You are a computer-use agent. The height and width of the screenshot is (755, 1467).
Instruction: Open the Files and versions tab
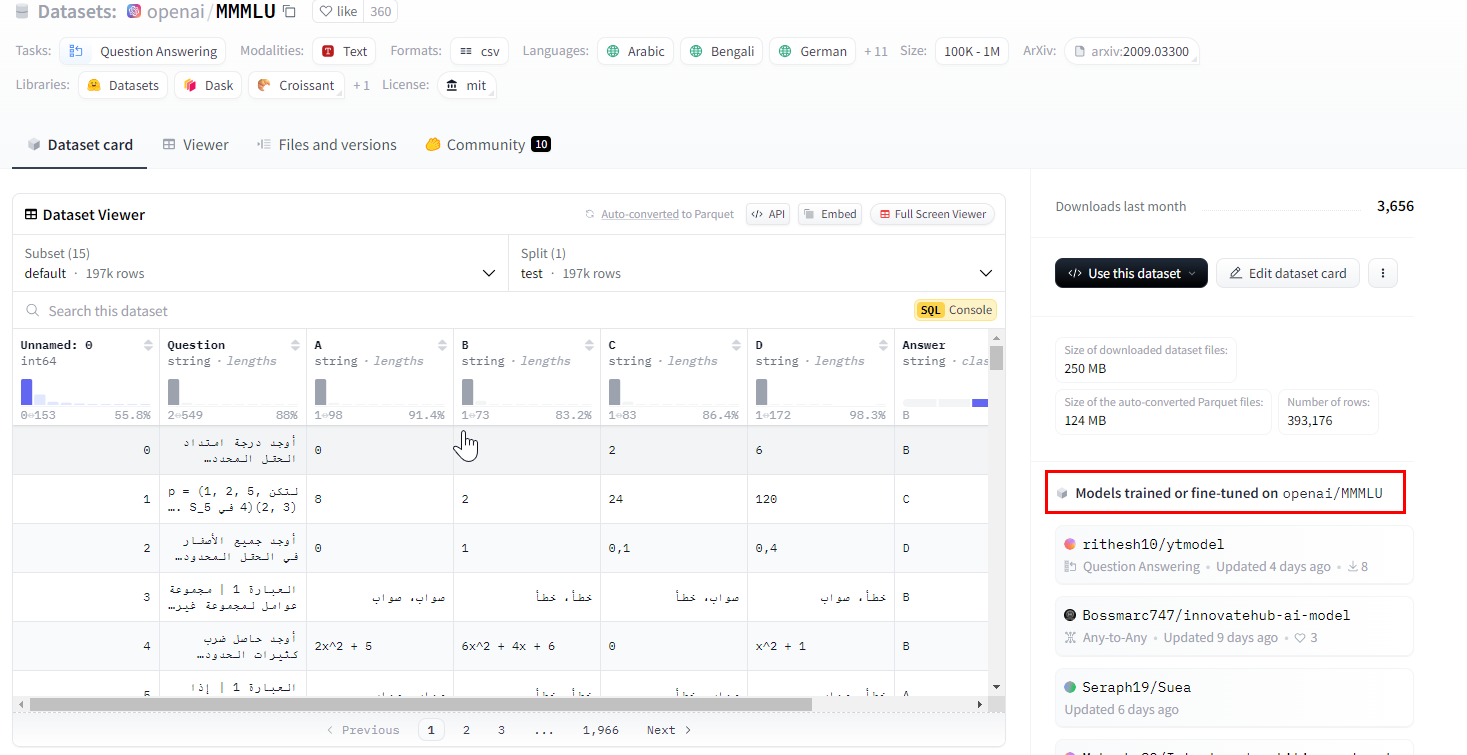click(326, 145)
